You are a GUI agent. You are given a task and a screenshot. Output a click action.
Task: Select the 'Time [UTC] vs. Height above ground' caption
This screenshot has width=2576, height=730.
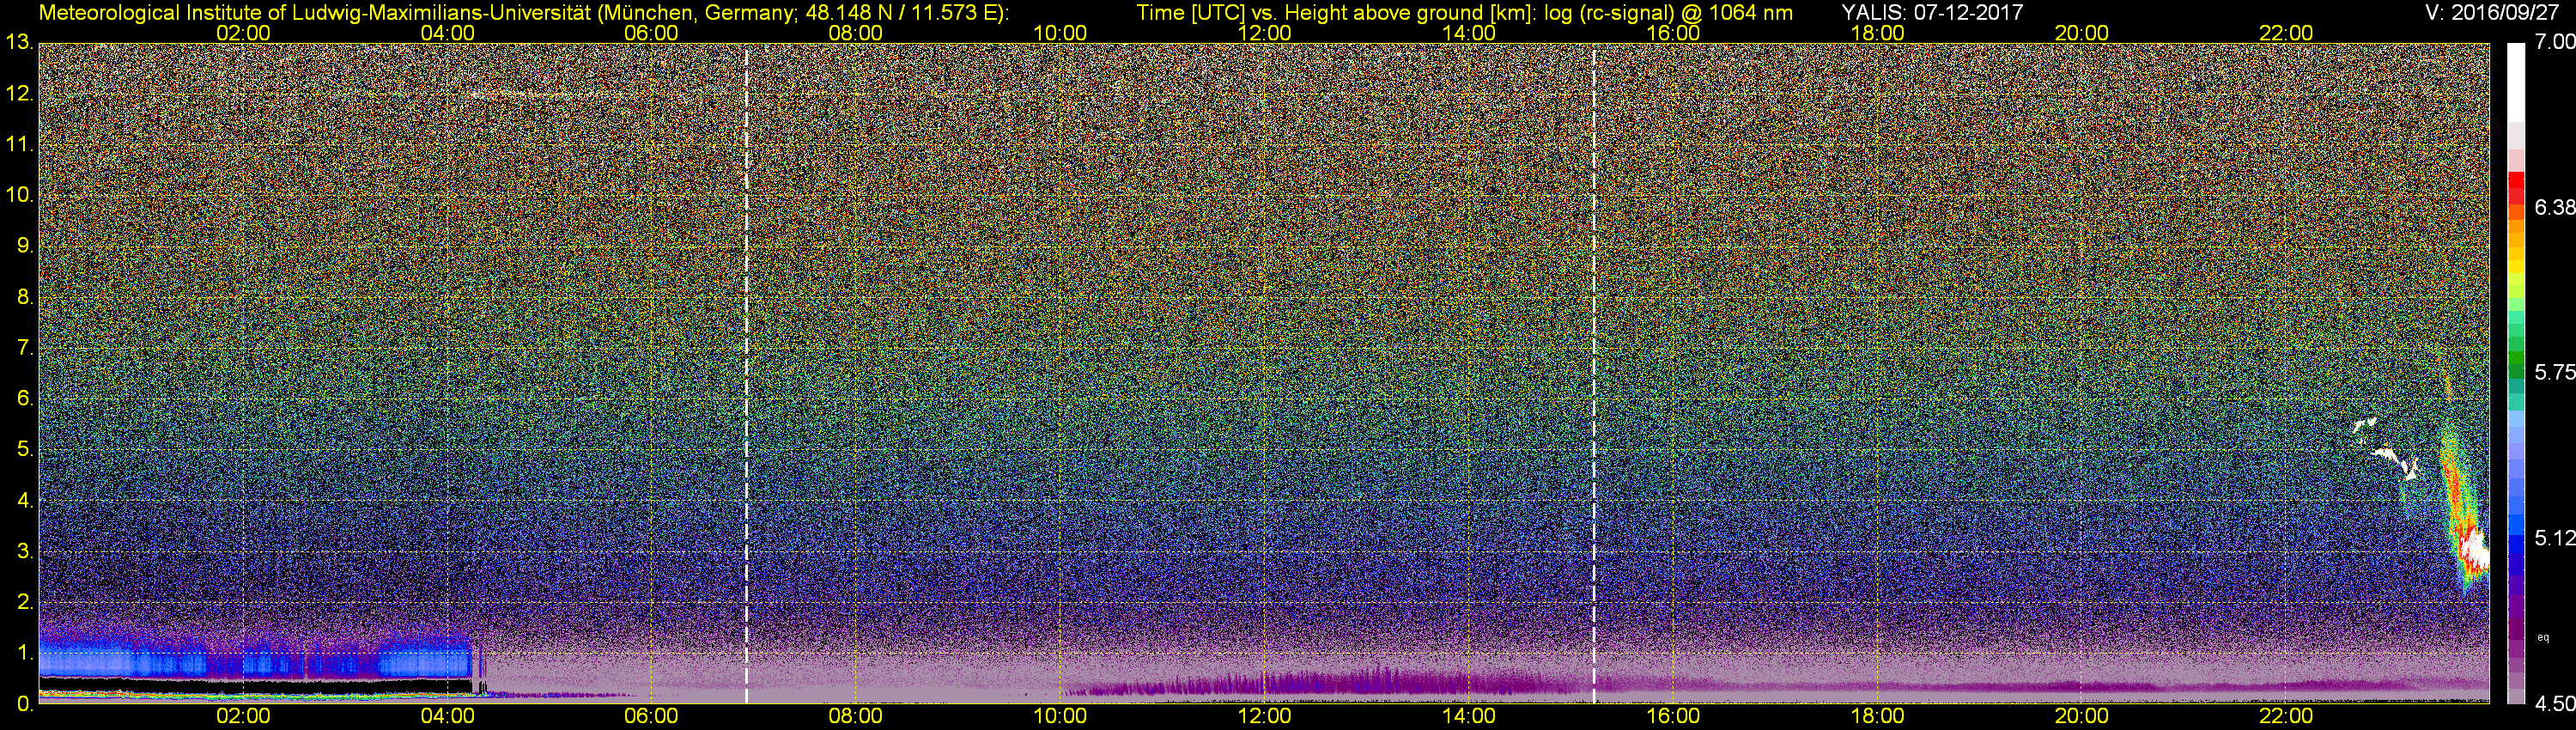[x=1465, y=13]
